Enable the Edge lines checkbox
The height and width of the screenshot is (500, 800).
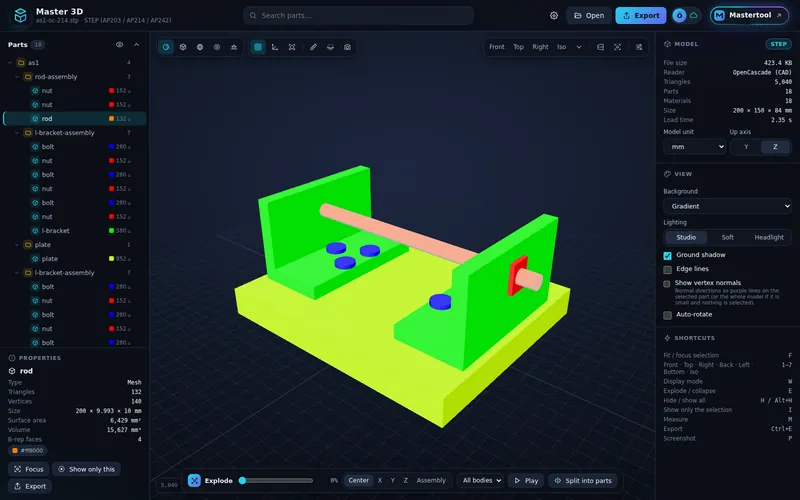[x=667, y=269]
